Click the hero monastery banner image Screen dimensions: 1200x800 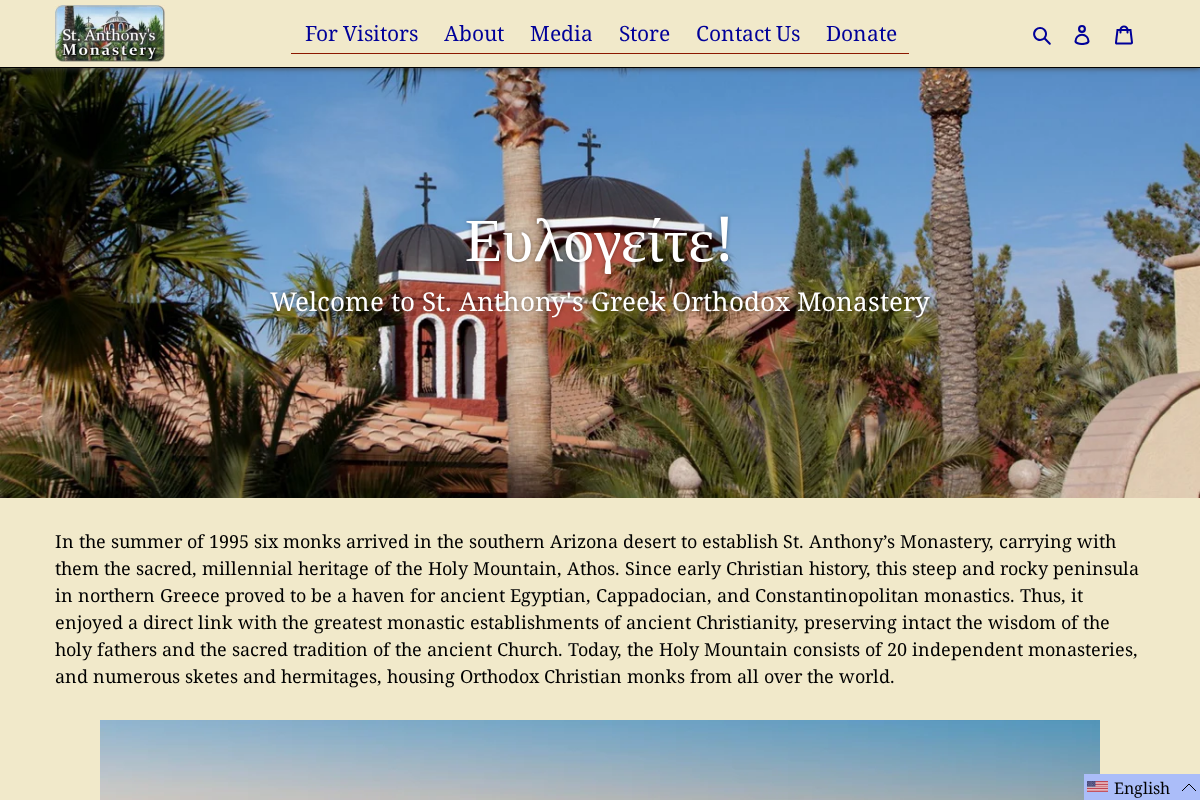click(x=600, y=283)
